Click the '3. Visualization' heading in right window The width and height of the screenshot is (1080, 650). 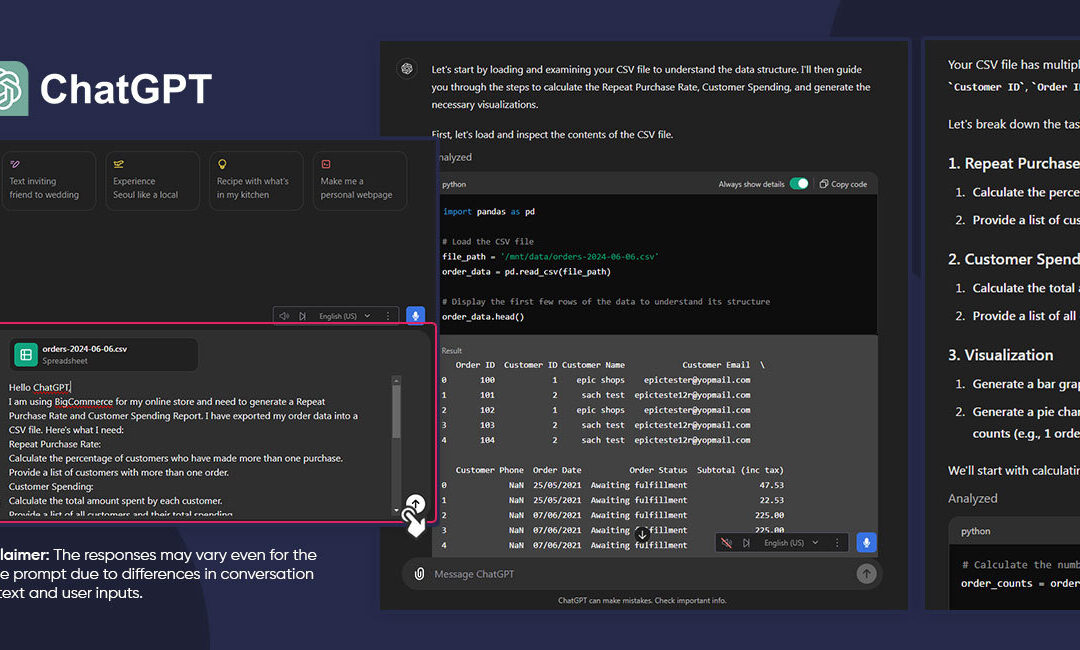coord(1000,355)
